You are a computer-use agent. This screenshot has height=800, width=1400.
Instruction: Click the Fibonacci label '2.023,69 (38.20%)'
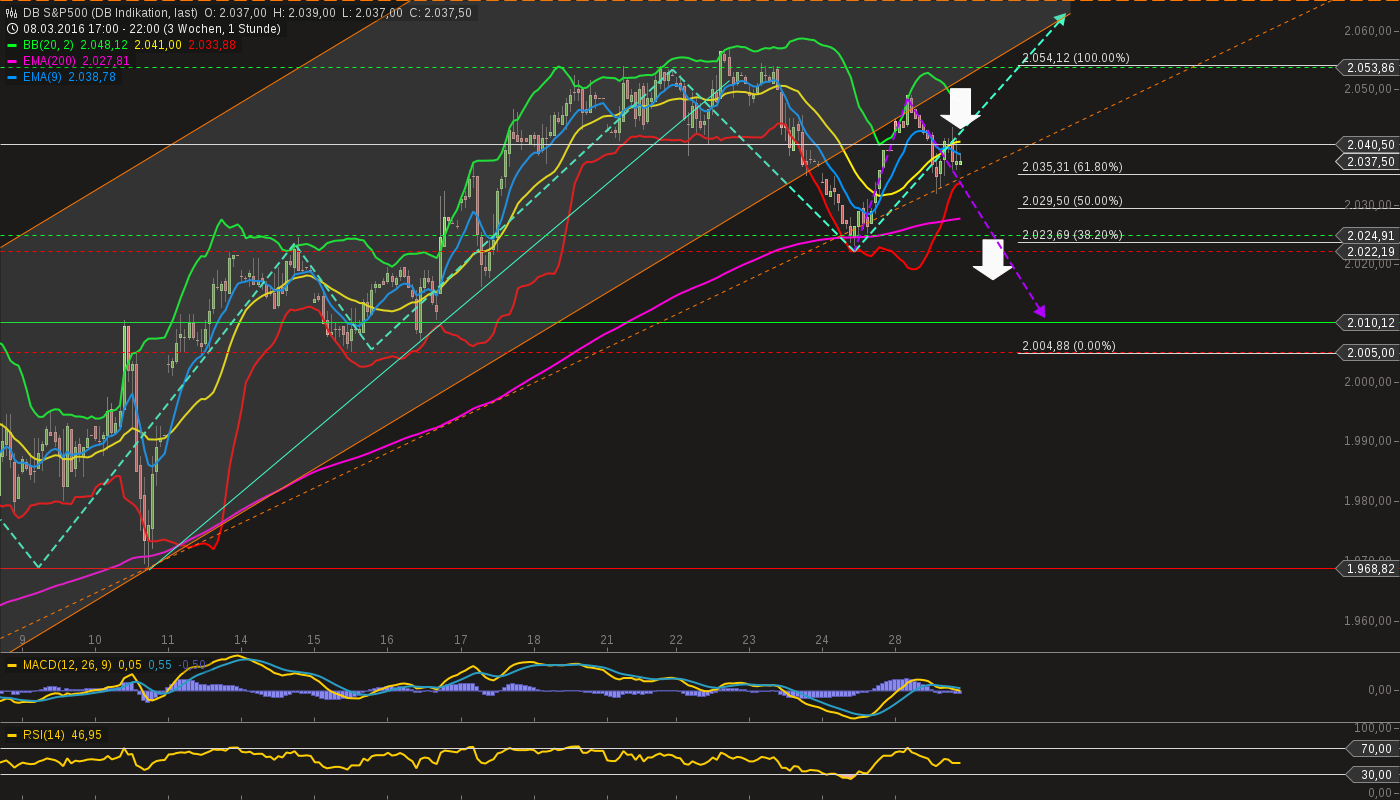[1072, 235]
